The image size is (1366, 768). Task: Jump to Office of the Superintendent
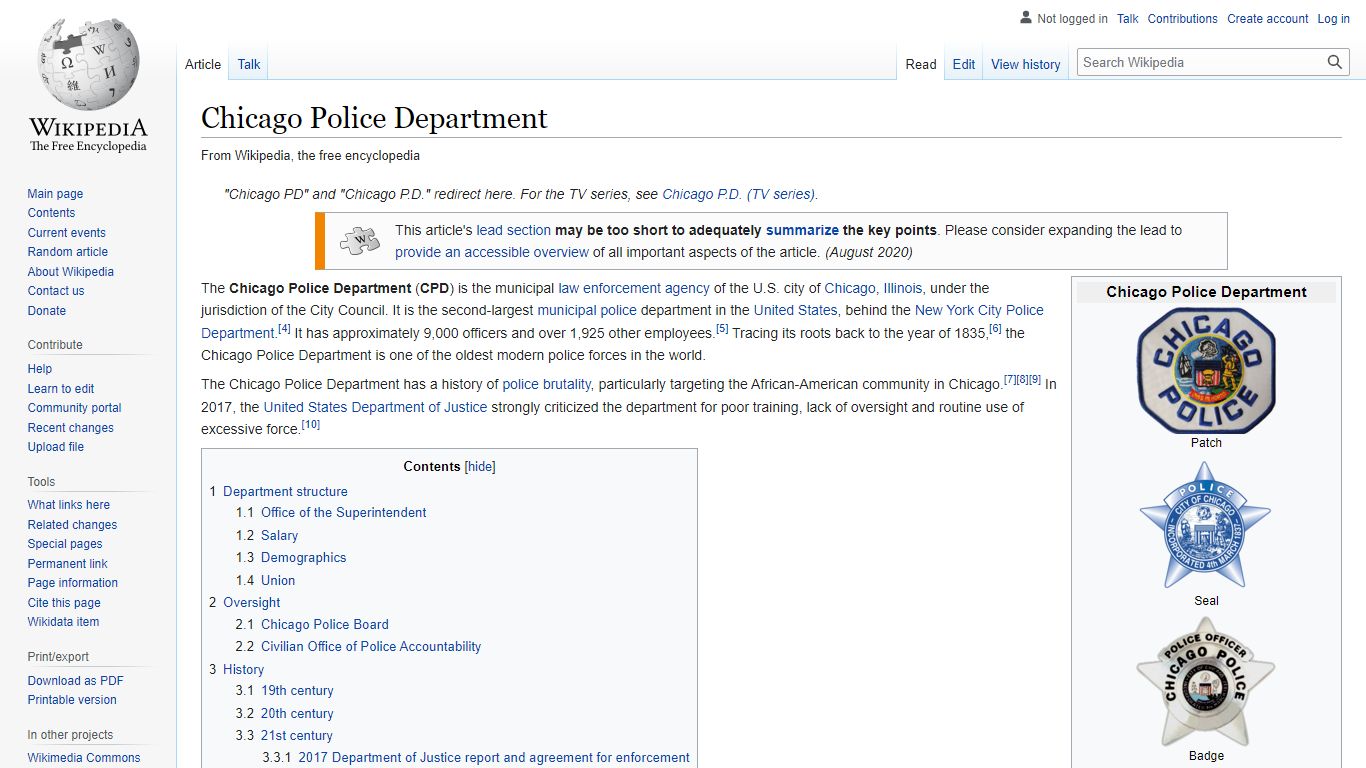pos(343,513)
